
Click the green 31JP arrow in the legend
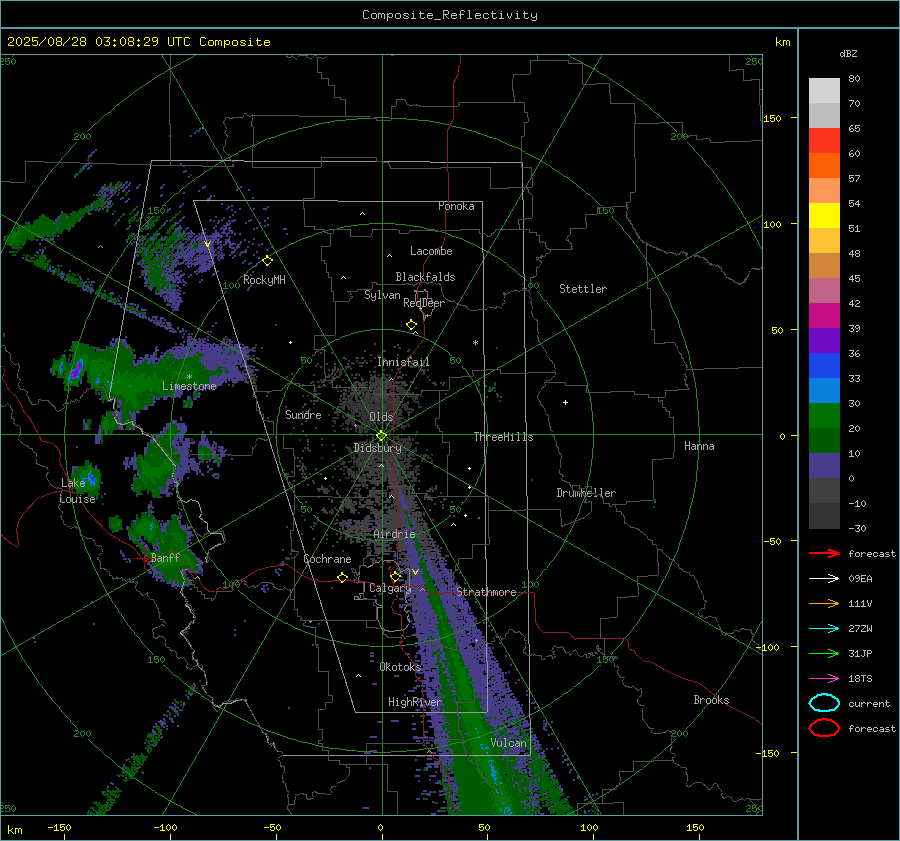tap(824, 653)
